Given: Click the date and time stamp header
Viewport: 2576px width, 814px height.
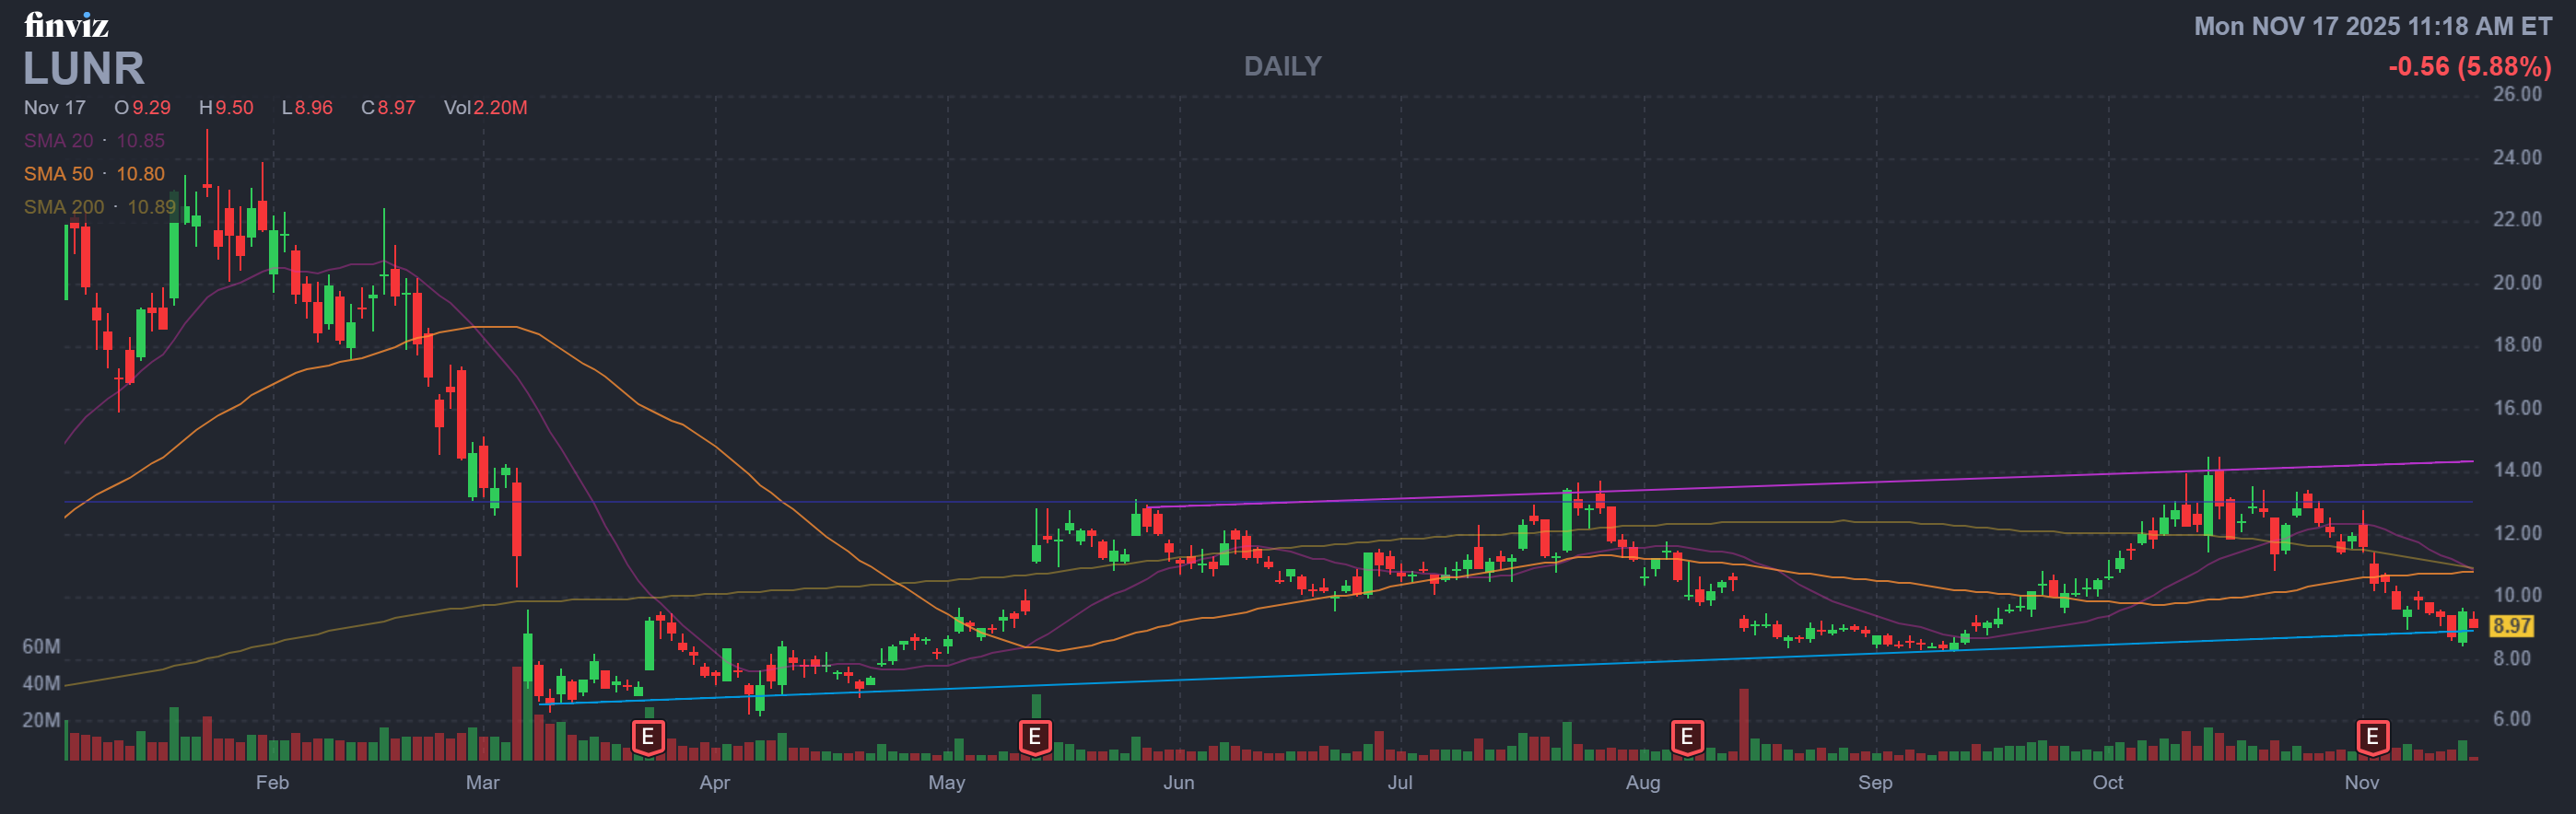Looking at the screenshot, I should click(x=2372, y=26).
